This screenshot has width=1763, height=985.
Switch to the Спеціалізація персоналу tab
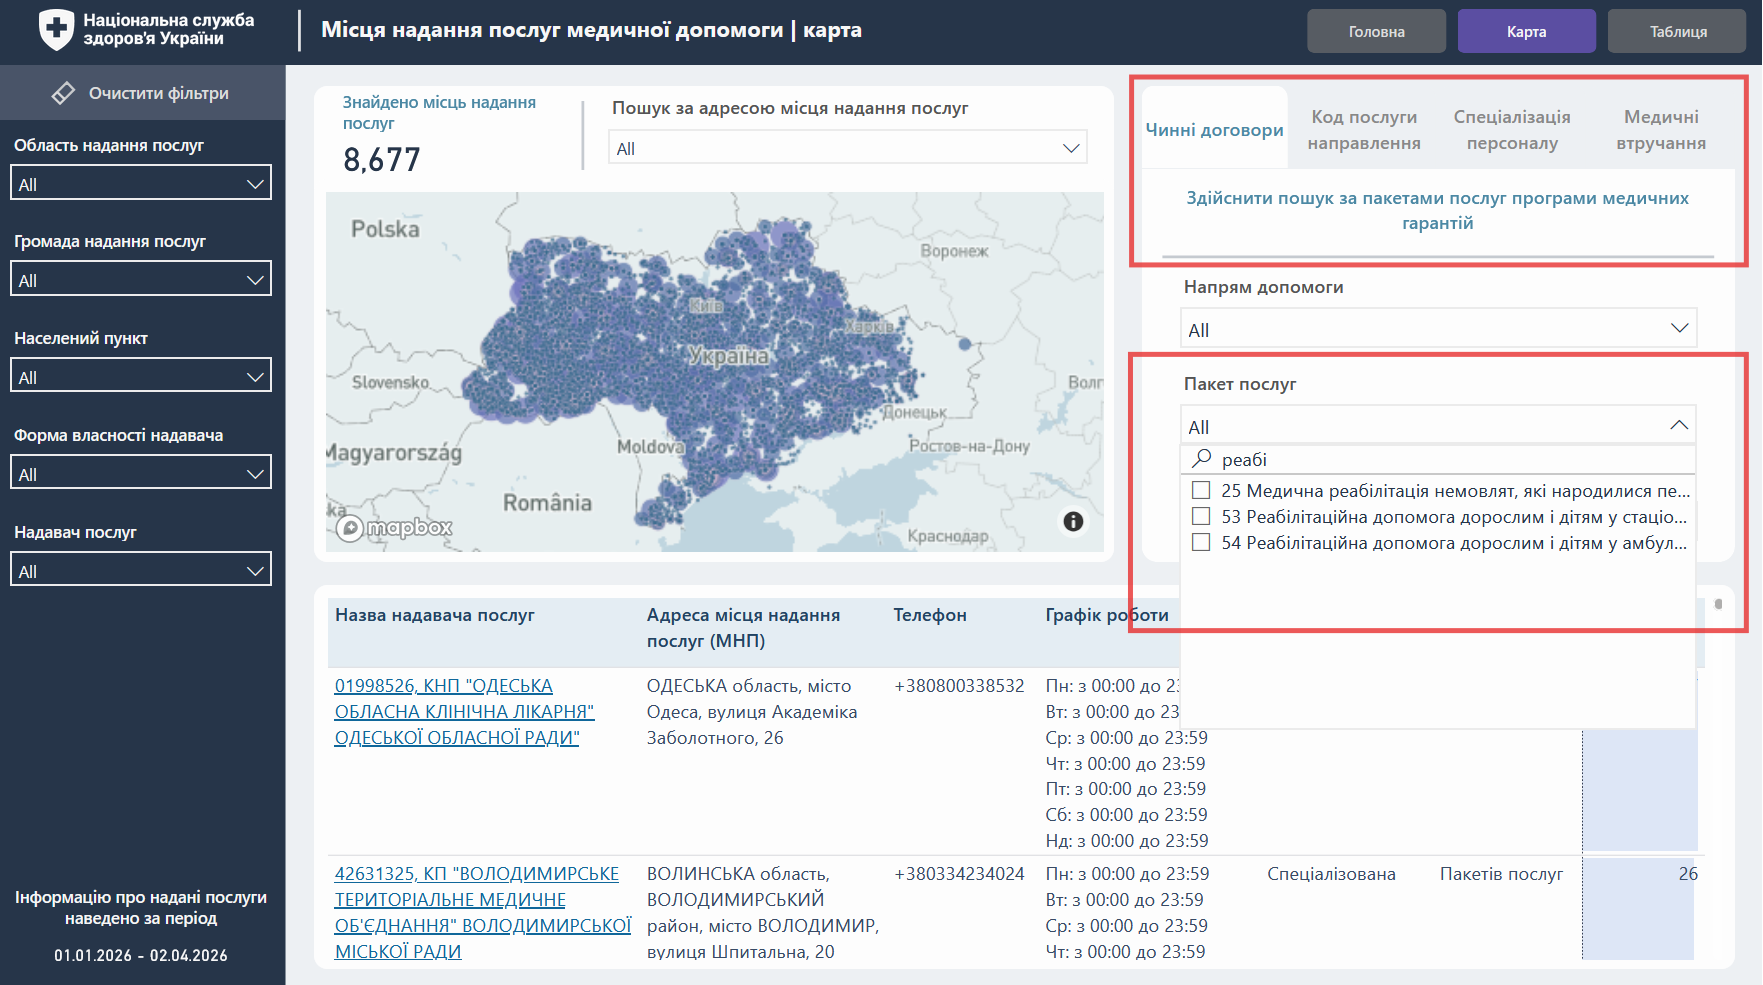[1512, 130]
